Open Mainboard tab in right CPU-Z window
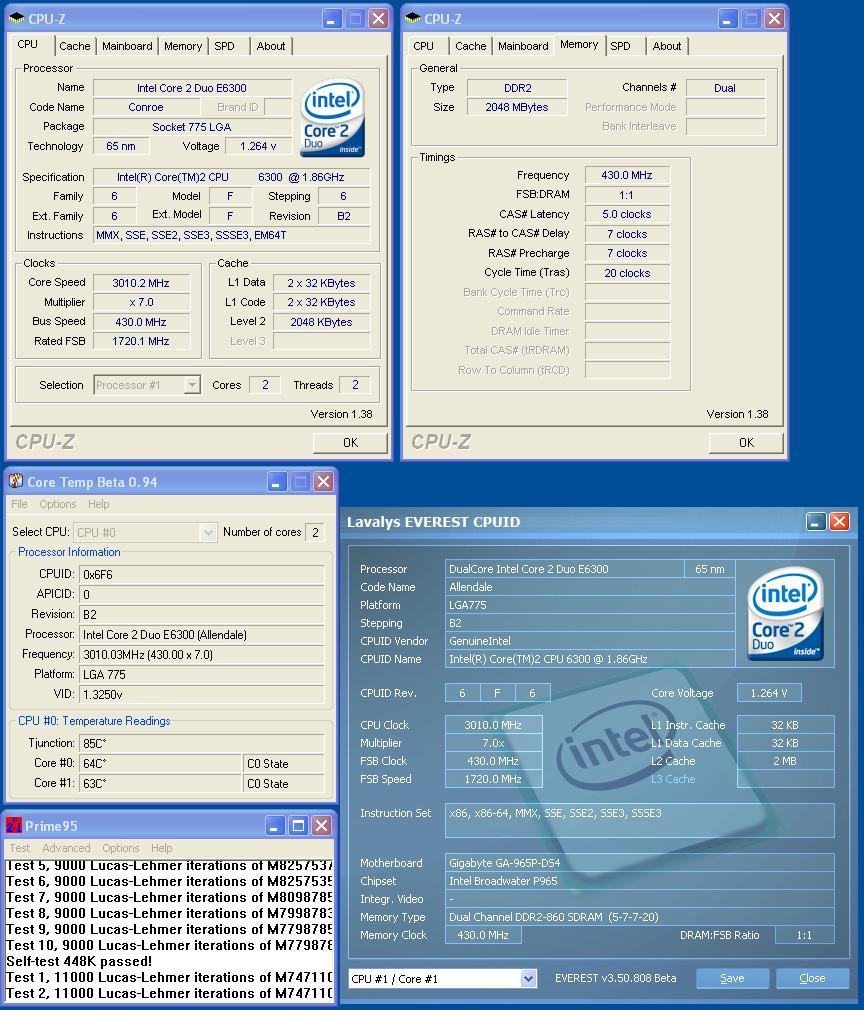Image resolution: width=864 pixels, height=1010 pixels. point(523,46)
